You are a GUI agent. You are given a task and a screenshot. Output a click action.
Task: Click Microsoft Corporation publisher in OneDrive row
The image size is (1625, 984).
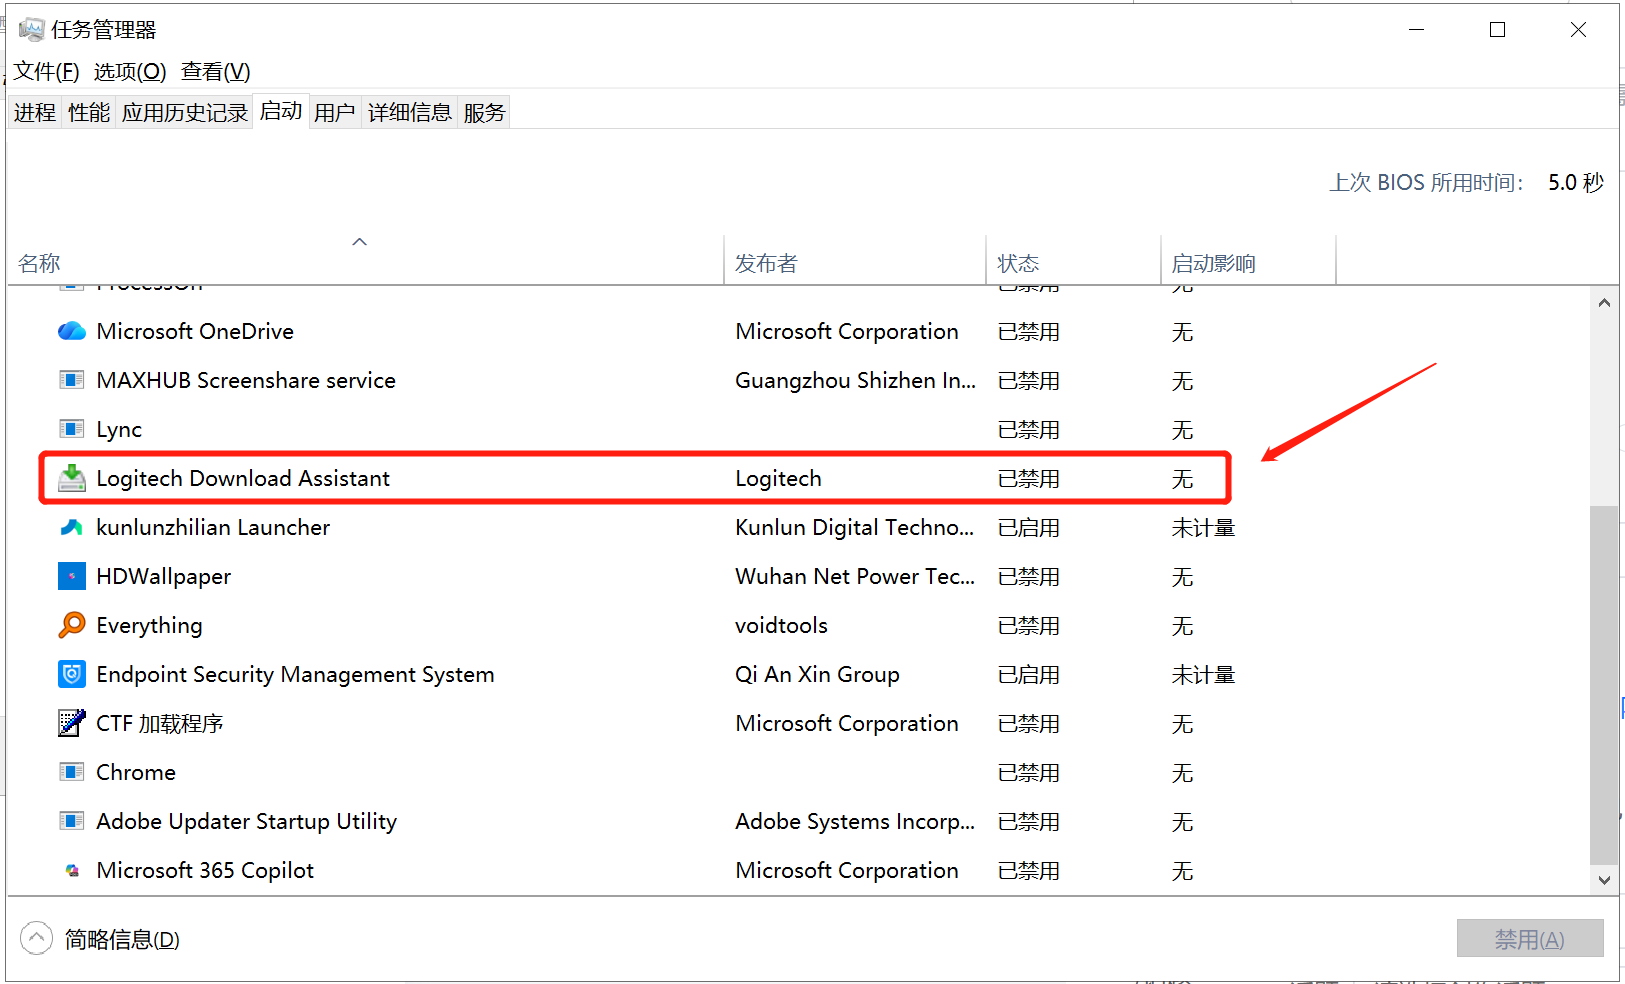[x=847, y=331]
